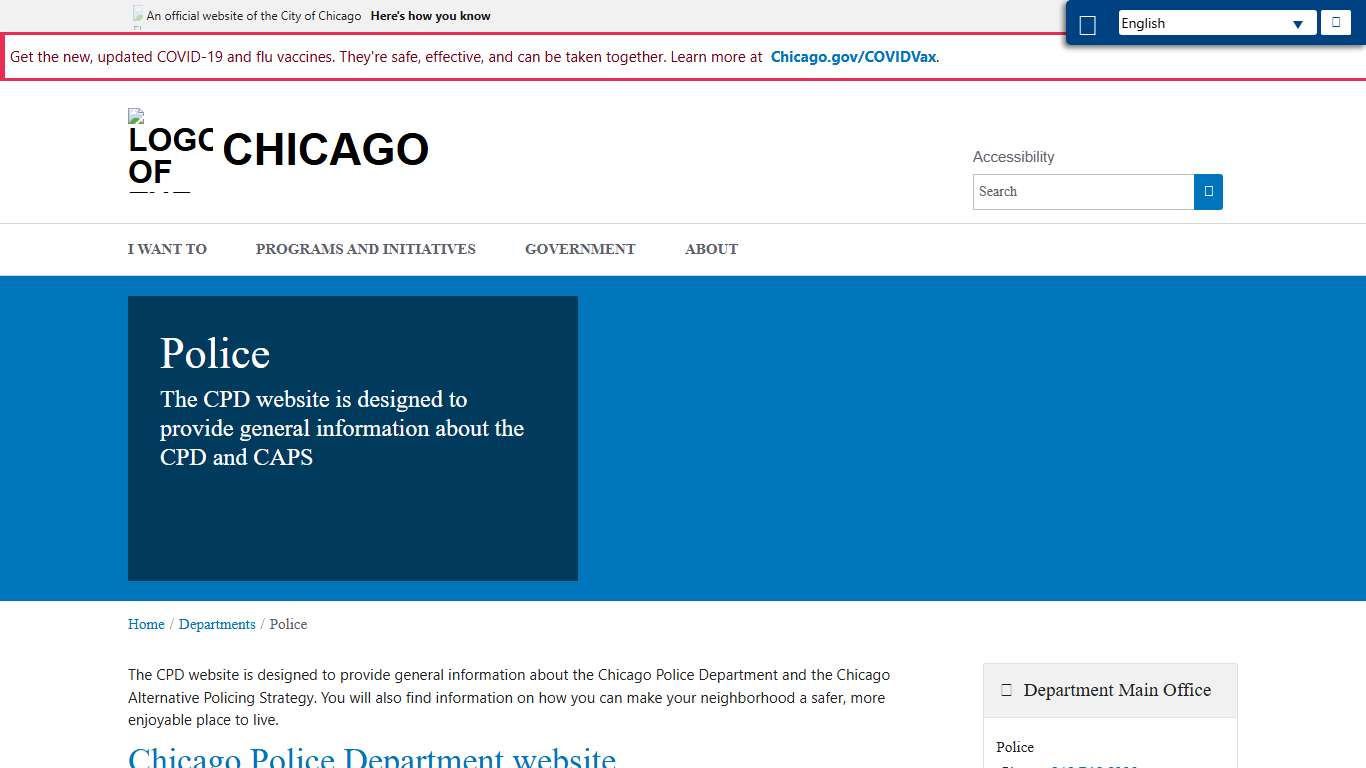Image resolution: width=1366 pixels, height=768 pixels.
Task: Click the flag icon before official website text
Action: [x=137, y=15]
